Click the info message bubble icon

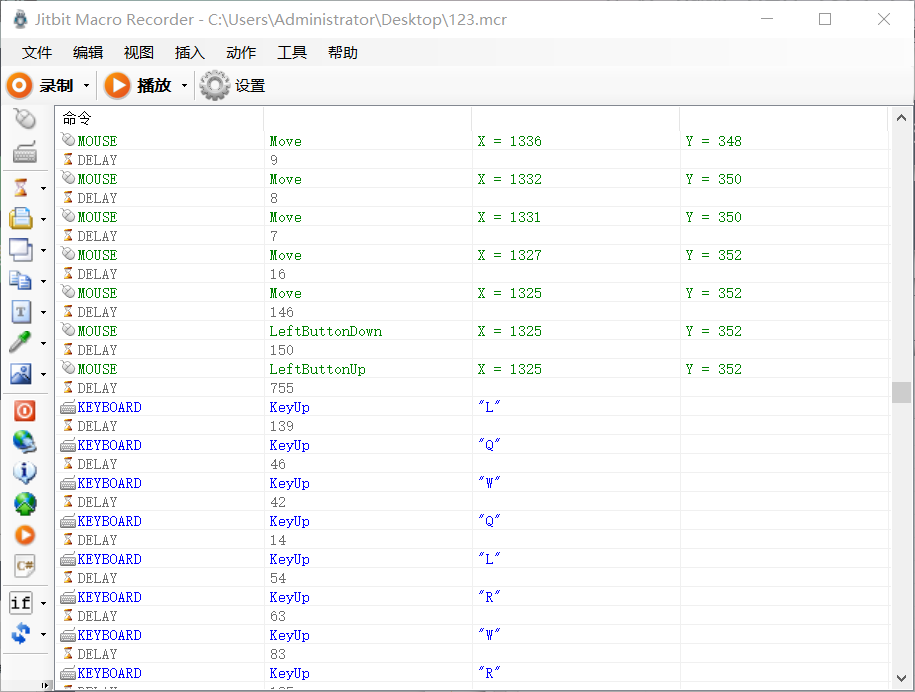[25, 472]
